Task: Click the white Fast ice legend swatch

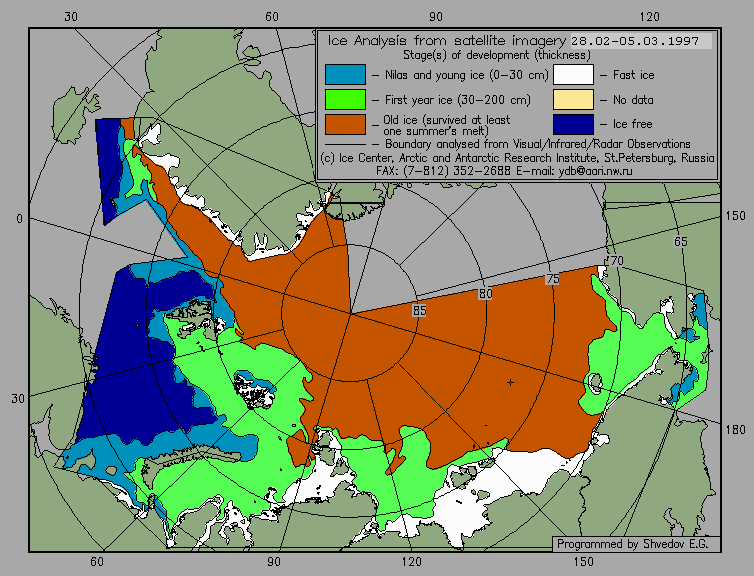Action: (573, 75)
